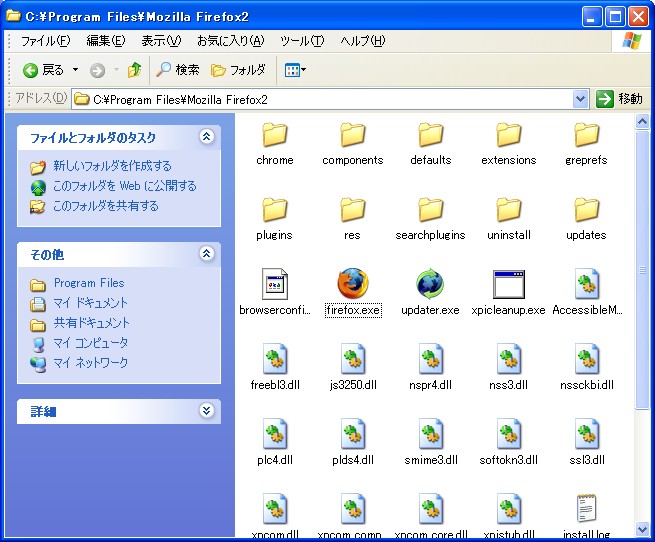The height and width of the screenshot is (542, 655).
Task: Select the browserconfig file icon
Action: tap(275, 284)
